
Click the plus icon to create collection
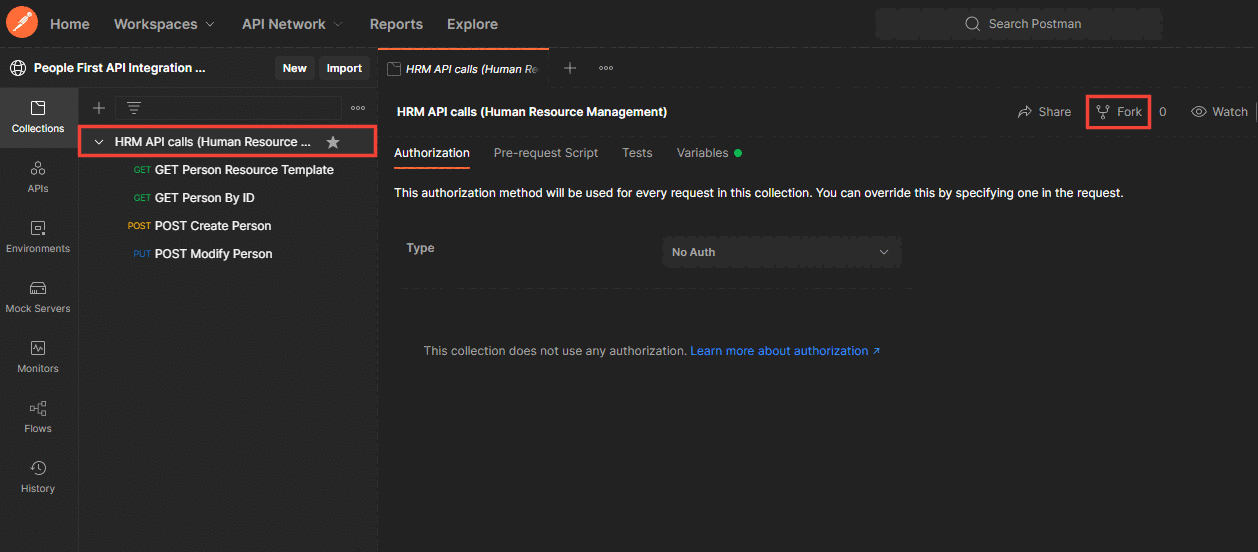click(99, 108)
